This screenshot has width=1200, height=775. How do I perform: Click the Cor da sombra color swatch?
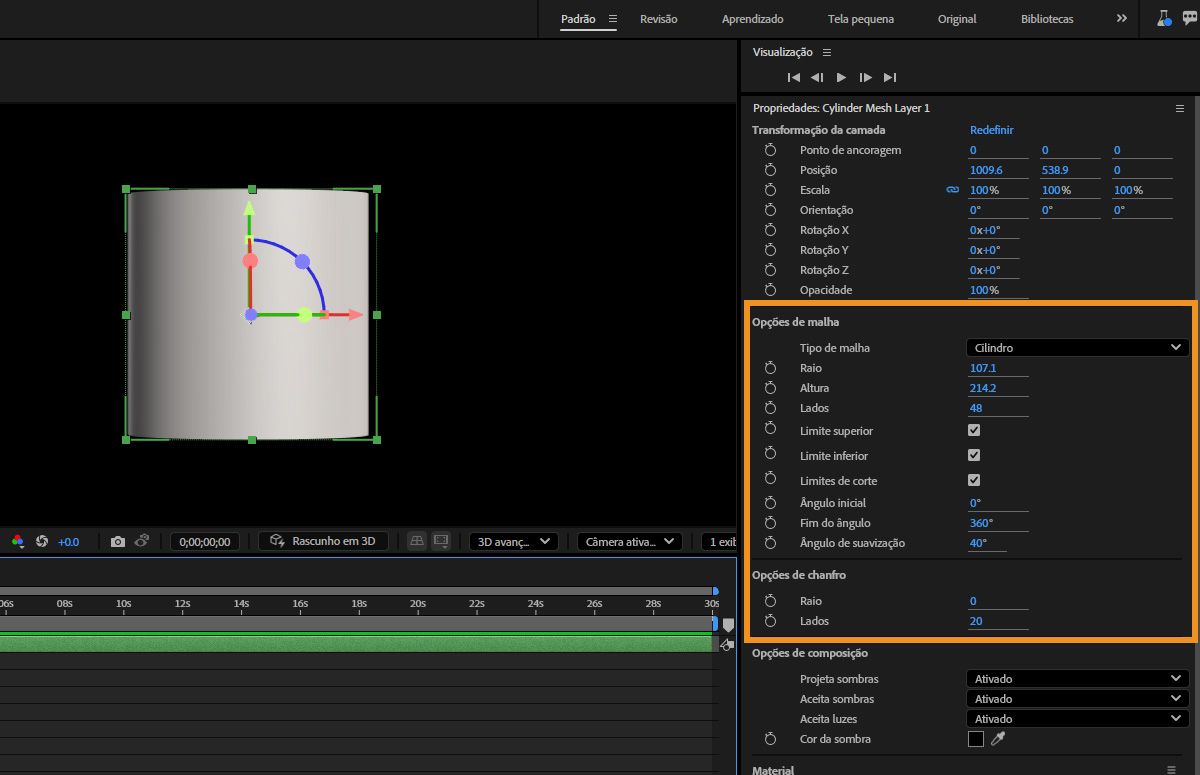pyautogui.click(x=976, y=739)
